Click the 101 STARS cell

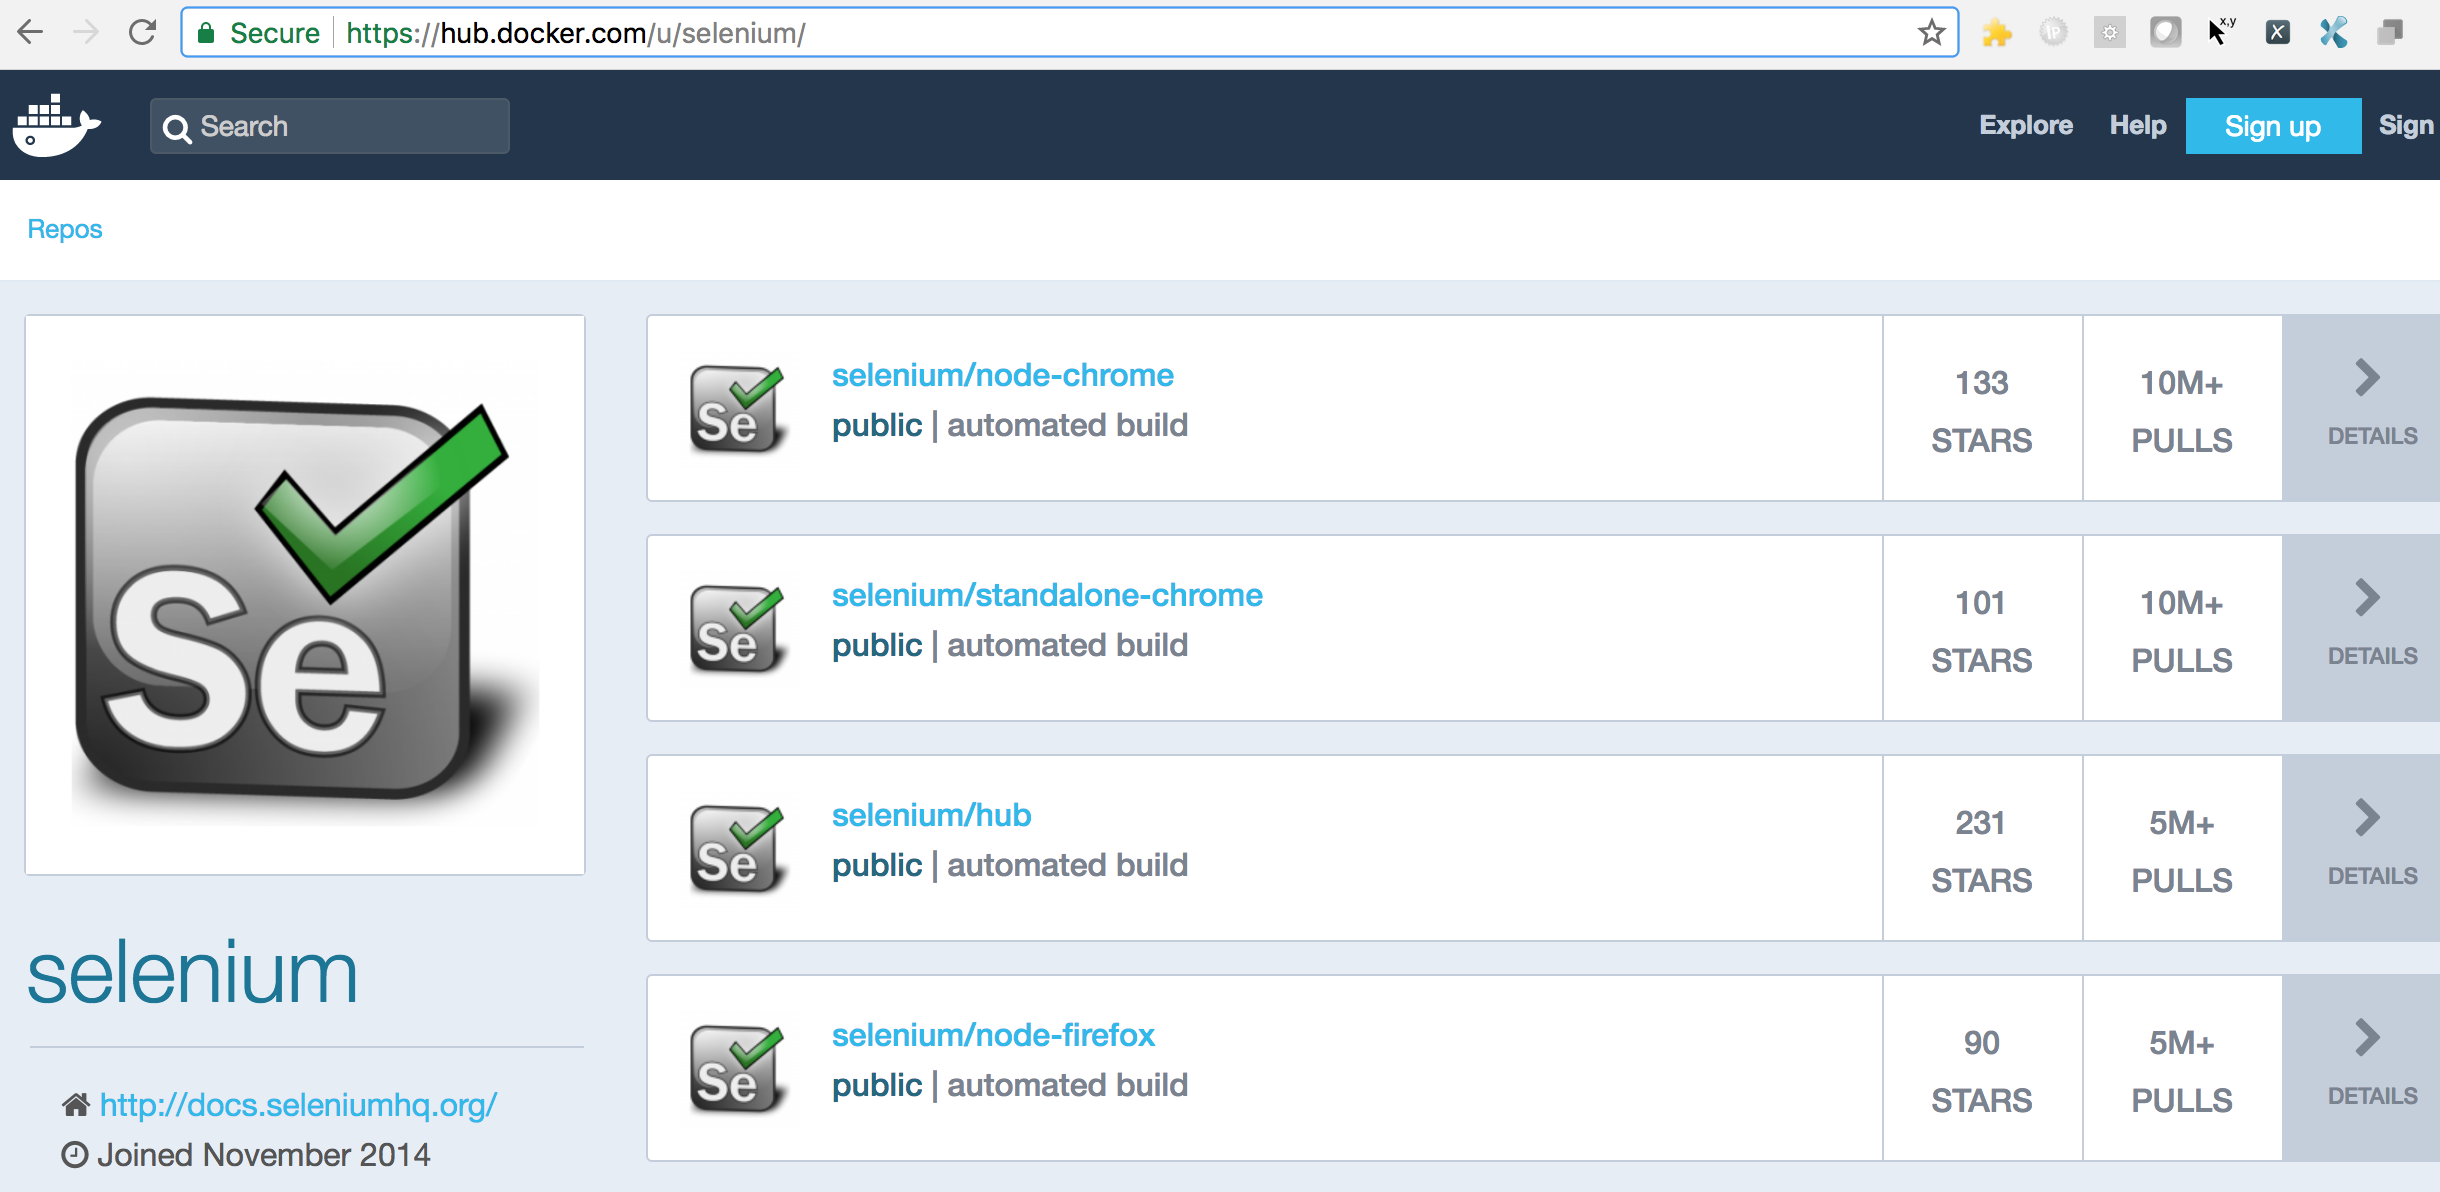click(x=1982, y=630)
